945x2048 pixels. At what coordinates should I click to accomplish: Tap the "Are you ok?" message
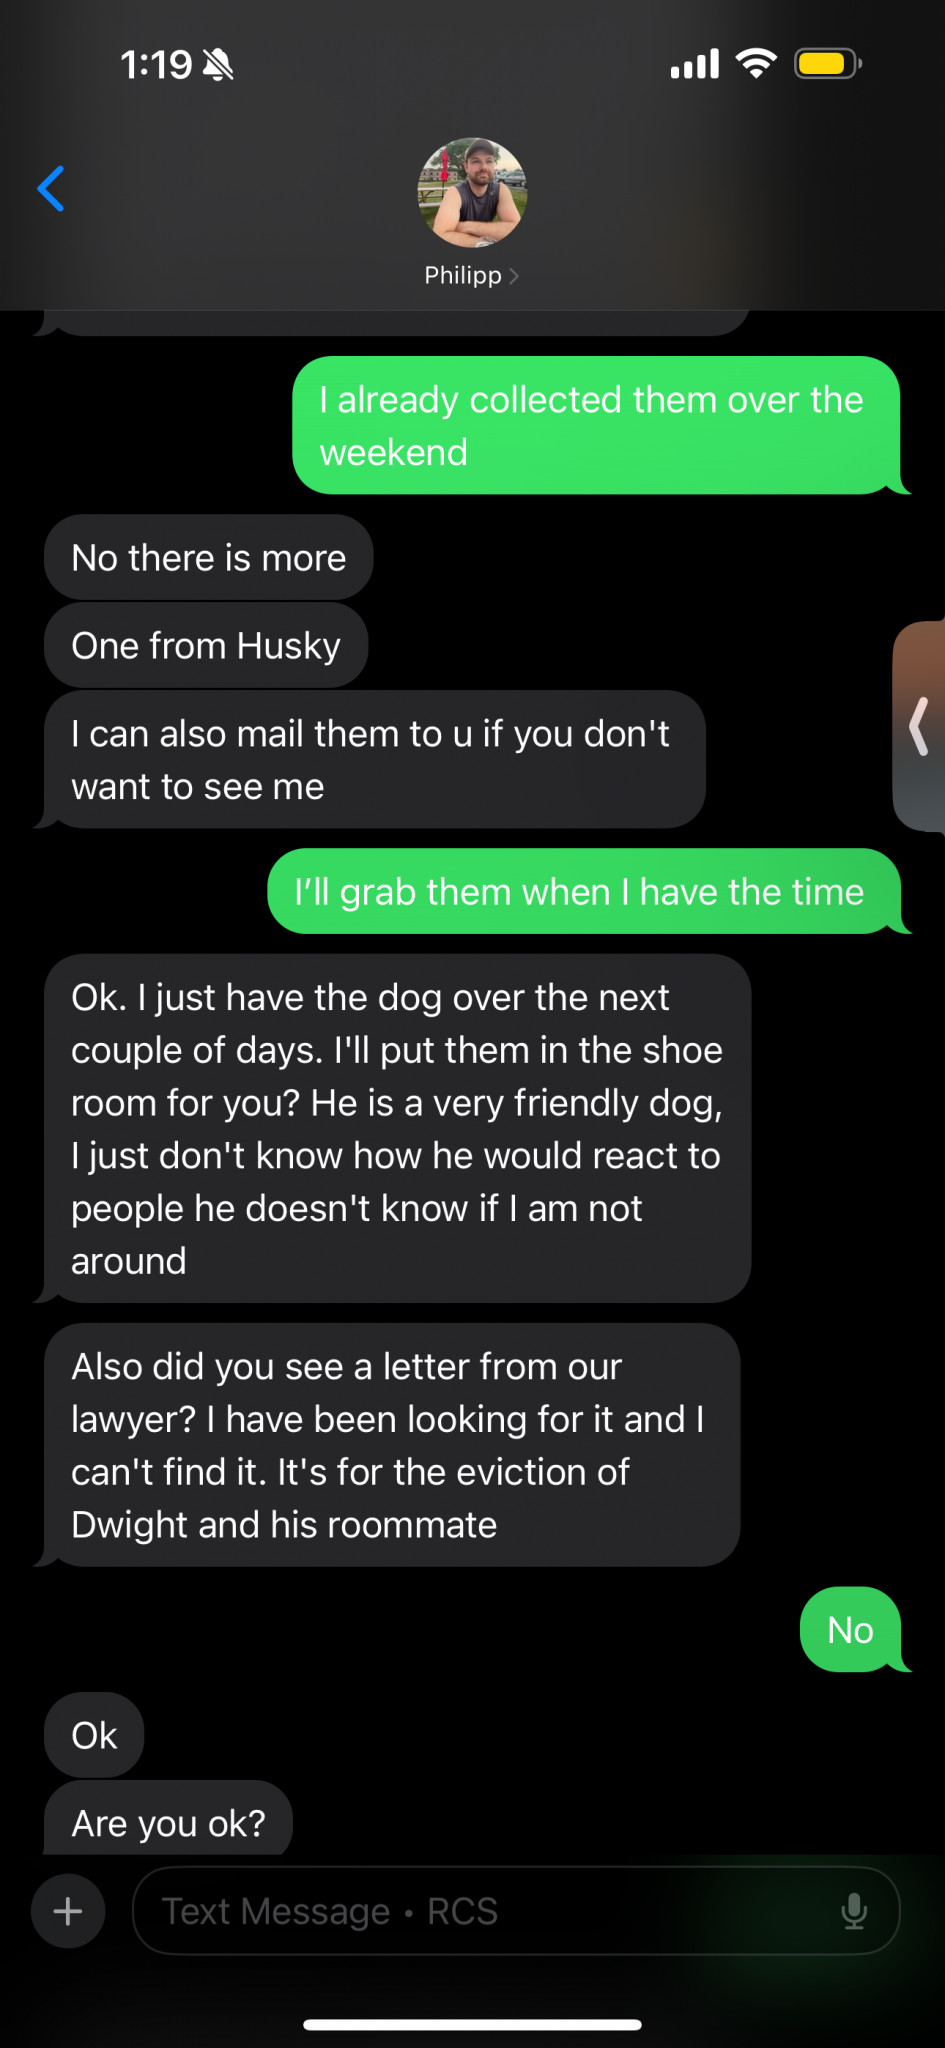(x=168, y=1819)
